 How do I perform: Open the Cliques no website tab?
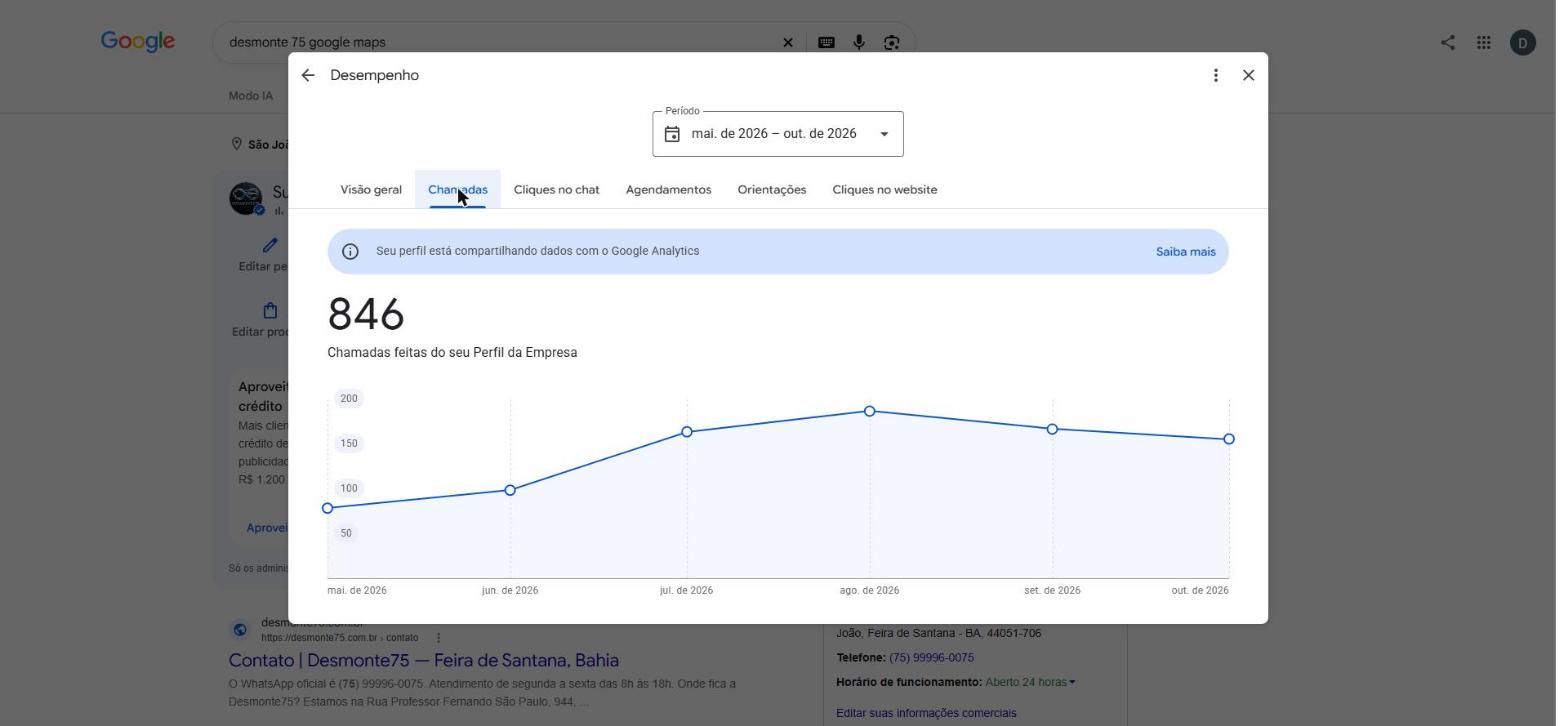pos(885,189)
